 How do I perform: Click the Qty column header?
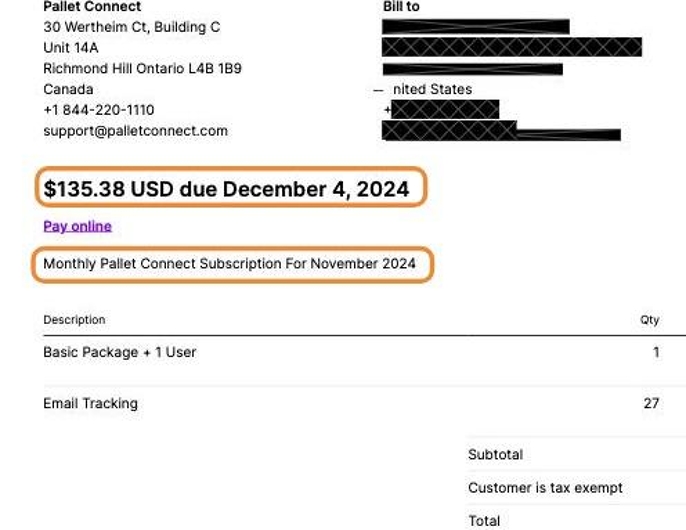click(x=650, y=320)
